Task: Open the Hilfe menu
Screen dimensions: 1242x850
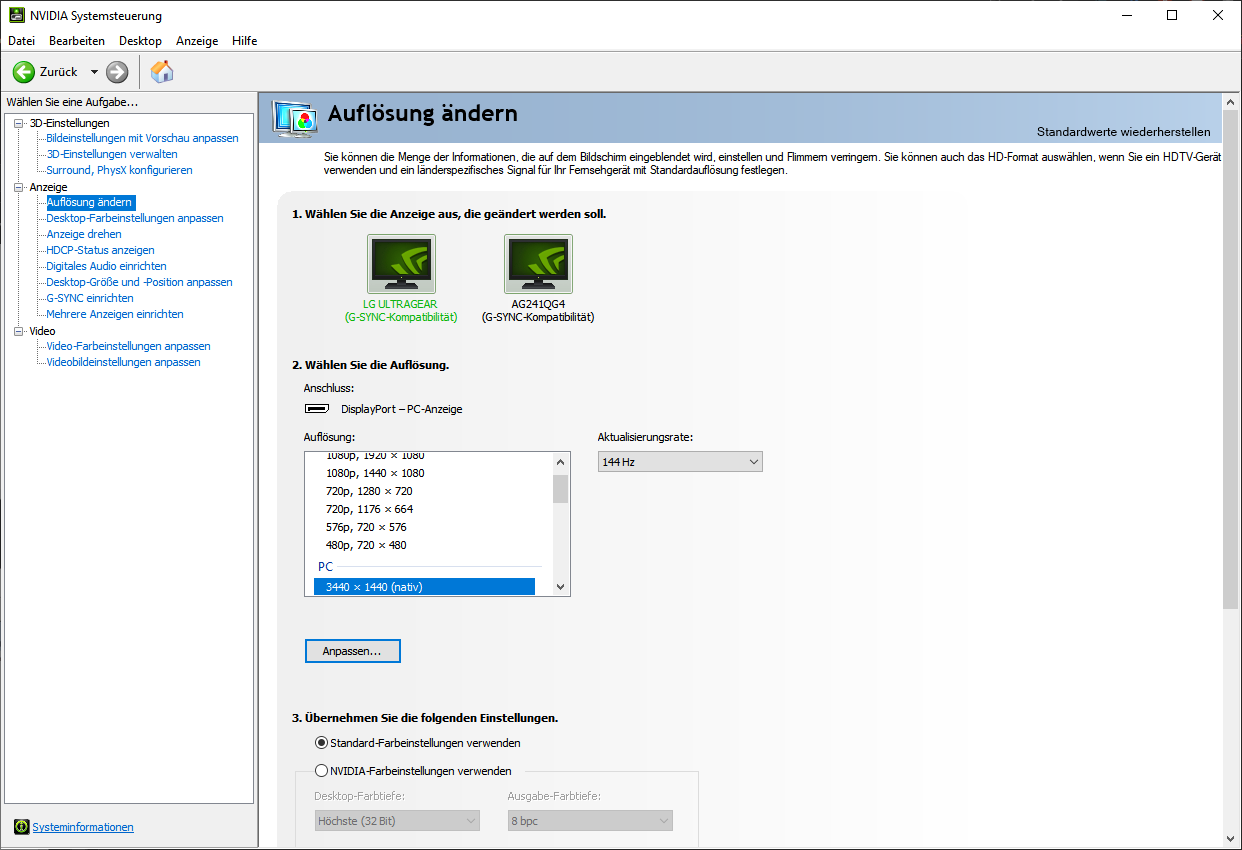Action: 245,41
